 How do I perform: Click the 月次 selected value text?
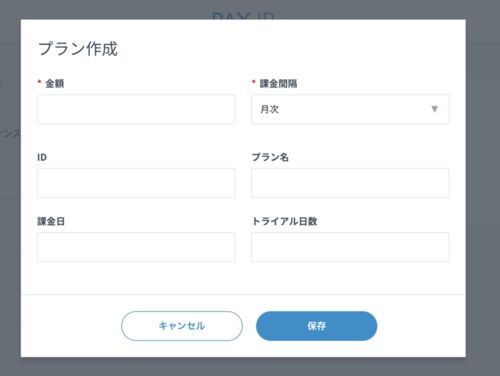[269, 109]
